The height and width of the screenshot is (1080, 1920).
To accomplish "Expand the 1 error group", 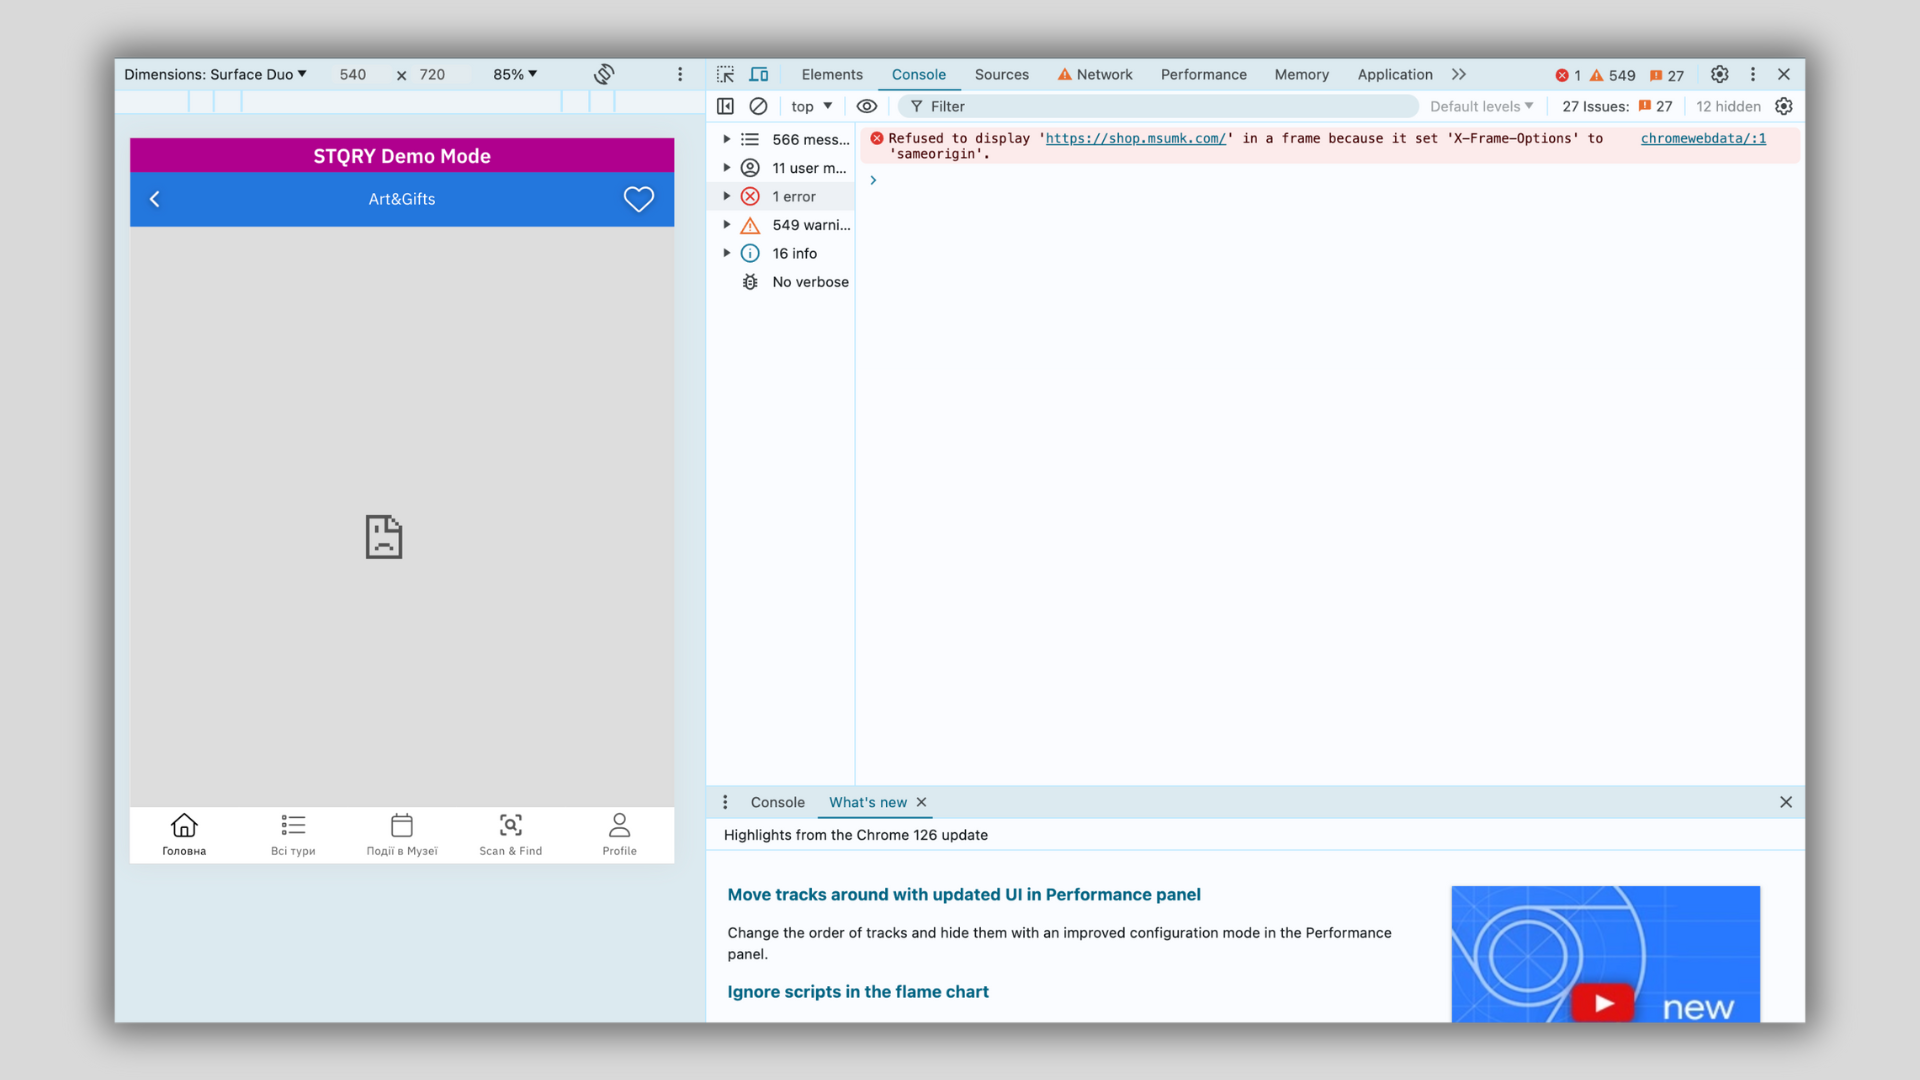I will (x=727, y=196).
